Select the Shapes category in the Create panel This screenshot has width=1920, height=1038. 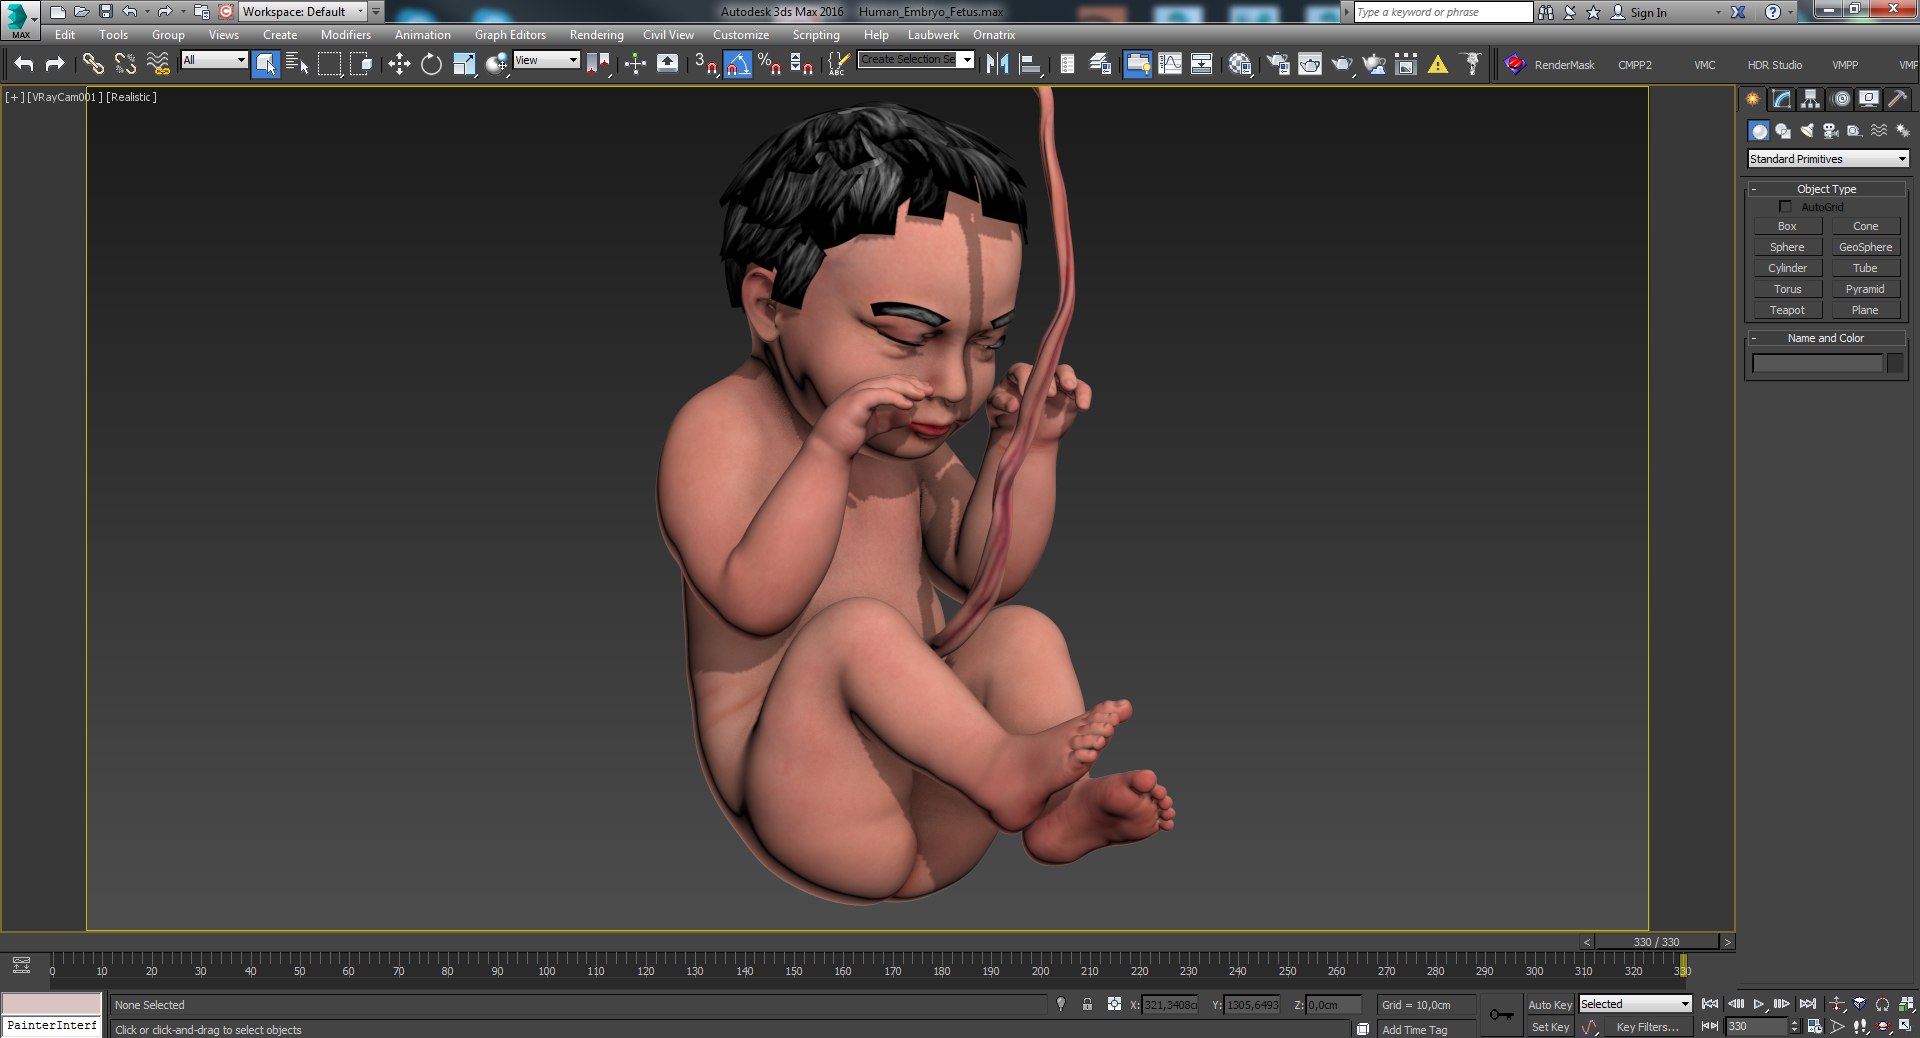pos(1783,131)
